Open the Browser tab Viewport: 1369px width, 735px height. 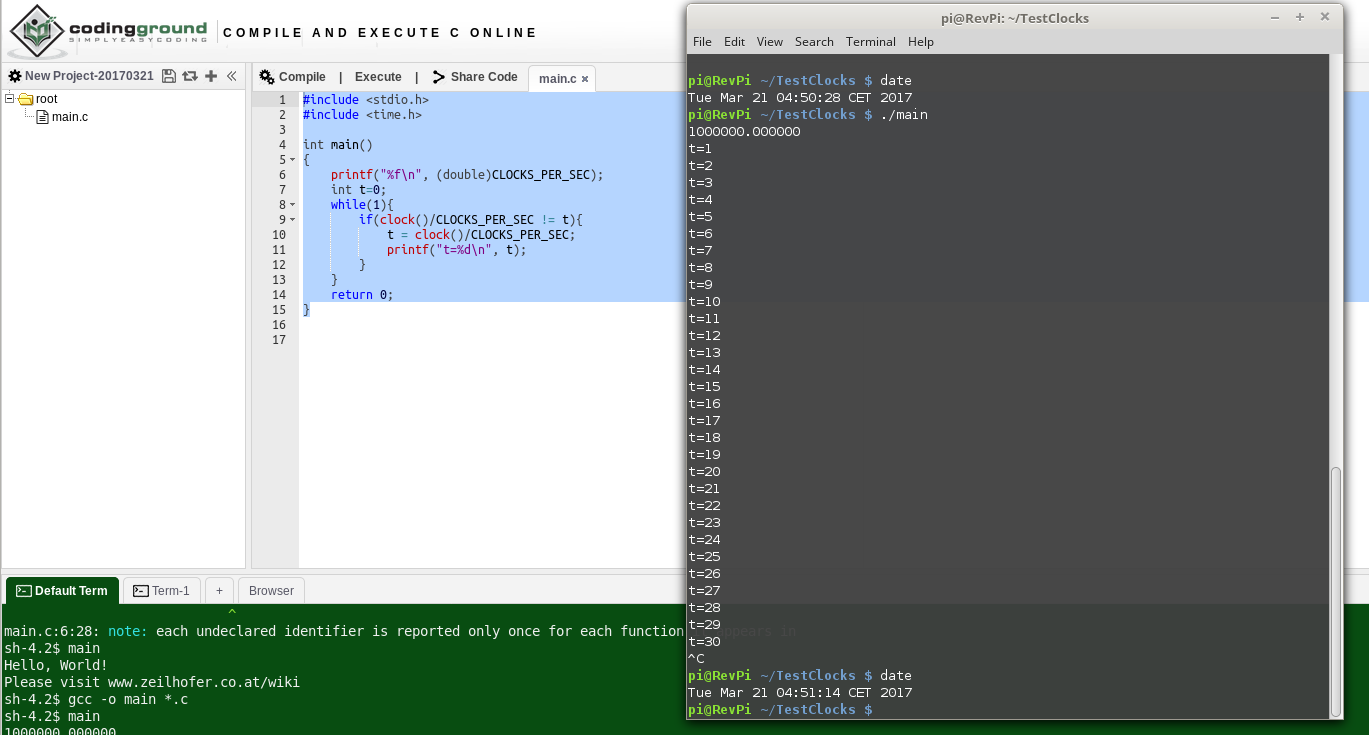click(271, 591)
